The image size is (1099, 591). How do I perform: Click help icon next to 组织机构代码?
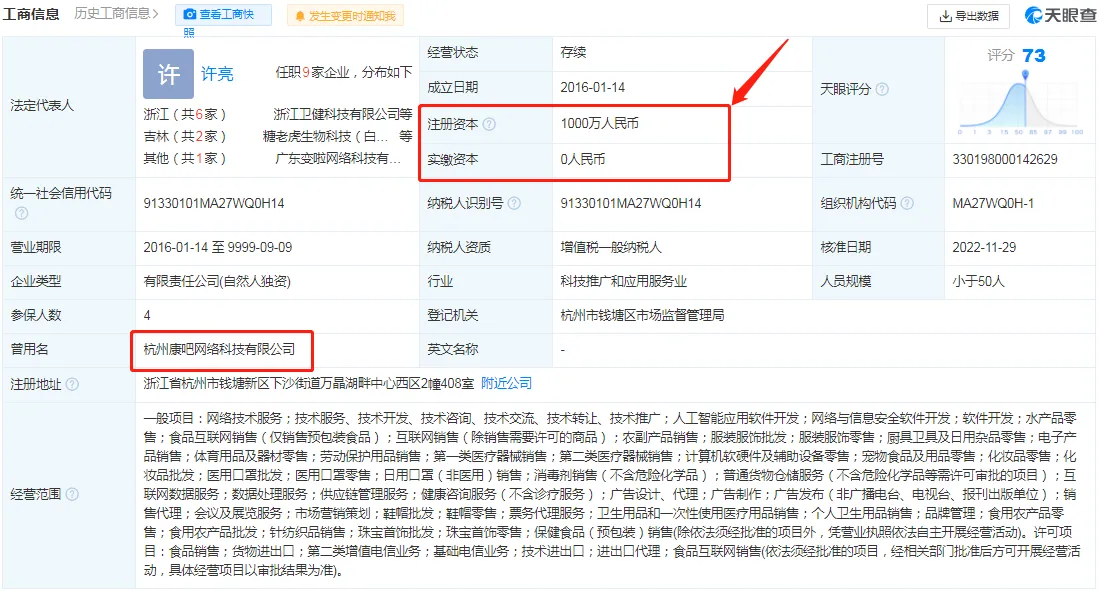click(x=907, y=203)
